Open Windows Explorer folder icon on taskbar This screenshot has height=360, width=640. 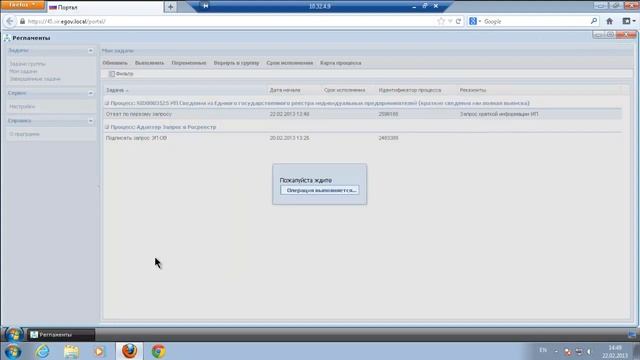pyautogui.click(x=71, y=351)
